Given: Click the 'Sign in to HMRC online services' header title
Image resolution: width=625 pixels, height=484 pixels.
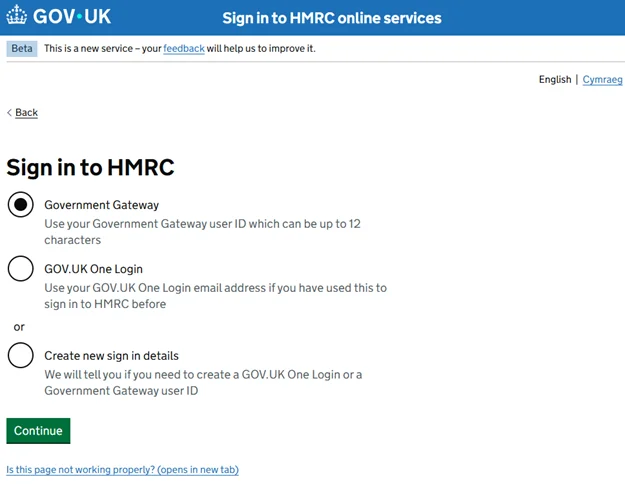Looking at the screenshot, I should point(332,18).
